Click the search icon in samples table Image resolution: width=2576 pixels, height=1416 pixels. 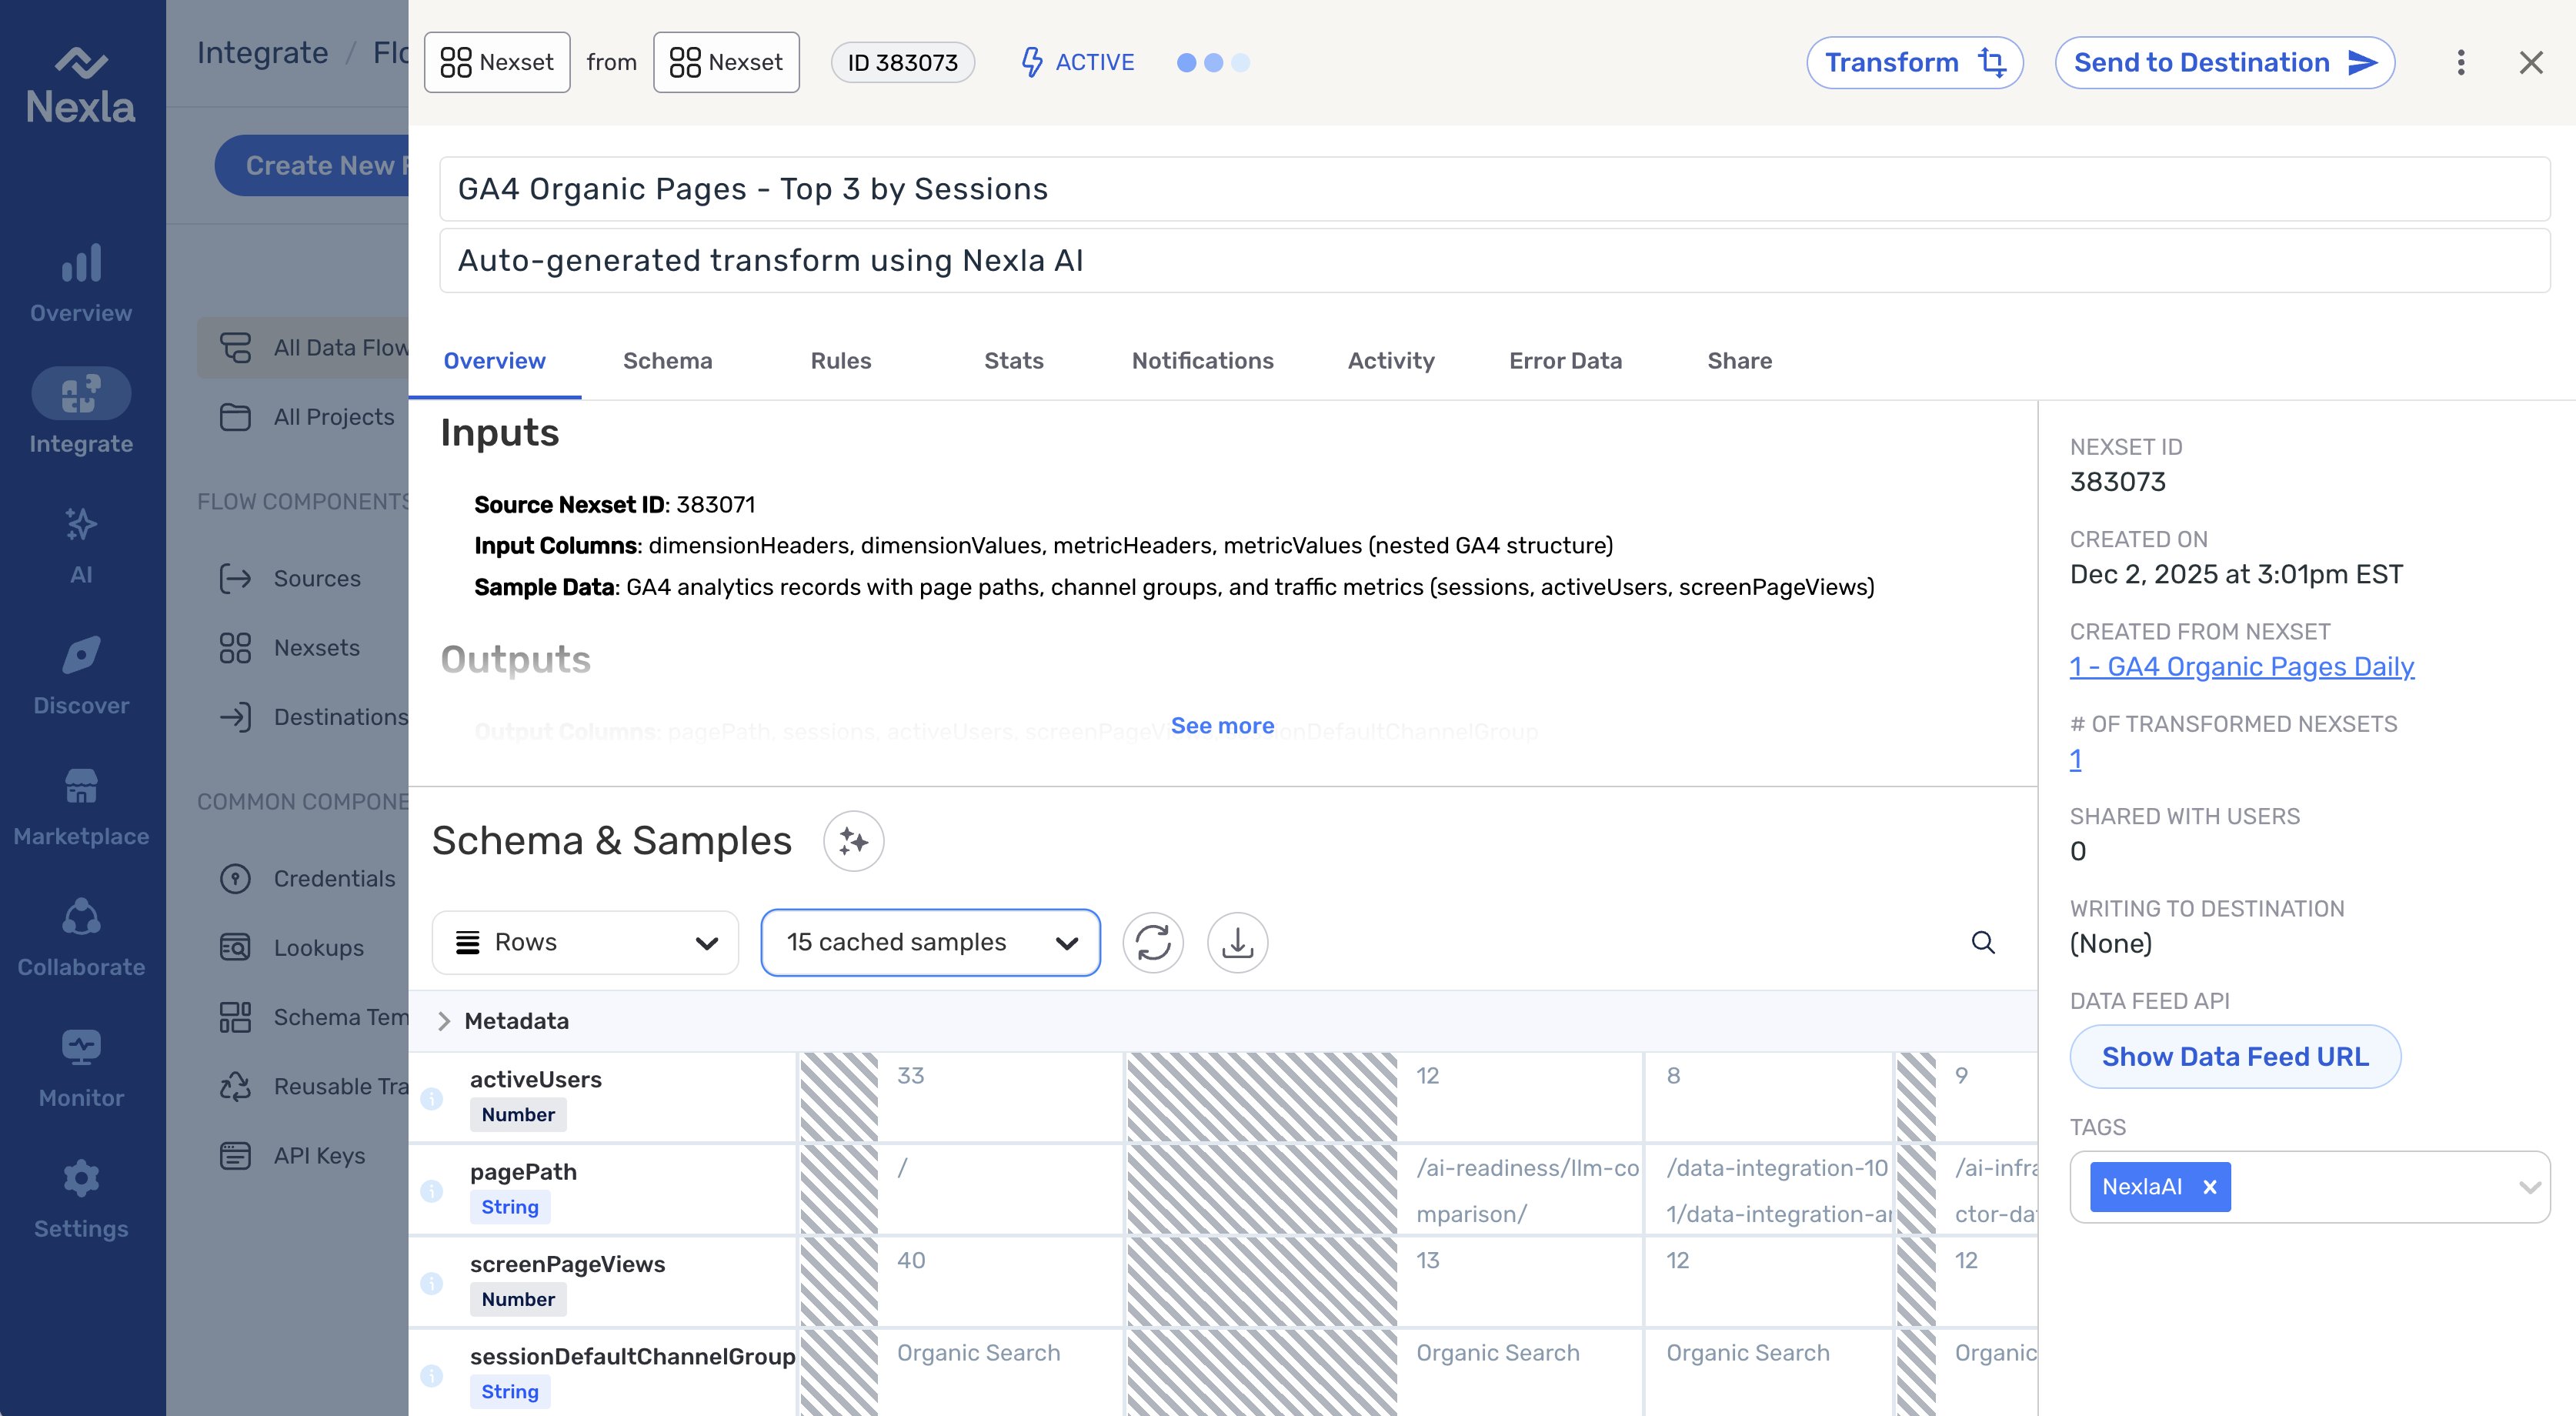click(x=1982, y=942)
